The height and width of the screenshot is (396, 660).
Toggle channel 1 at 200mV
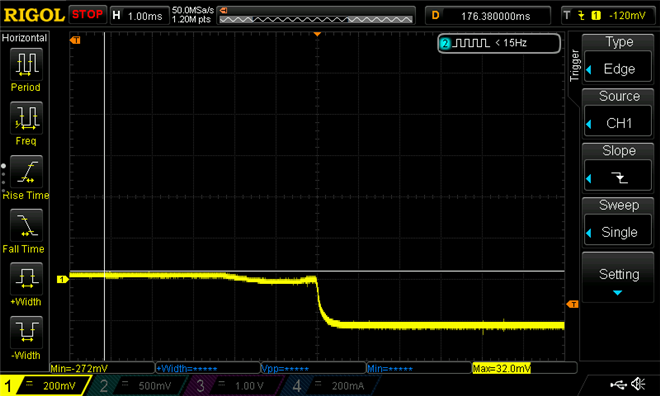pos(45,385)
